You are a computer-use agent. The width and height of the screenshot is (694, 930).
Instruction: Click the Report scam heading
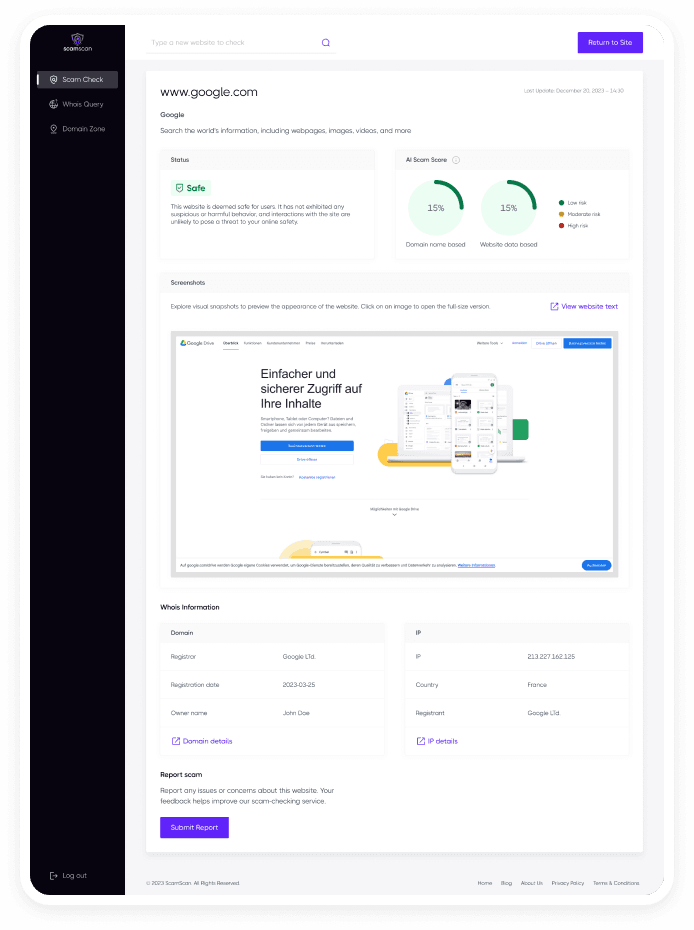click(181, 775)
